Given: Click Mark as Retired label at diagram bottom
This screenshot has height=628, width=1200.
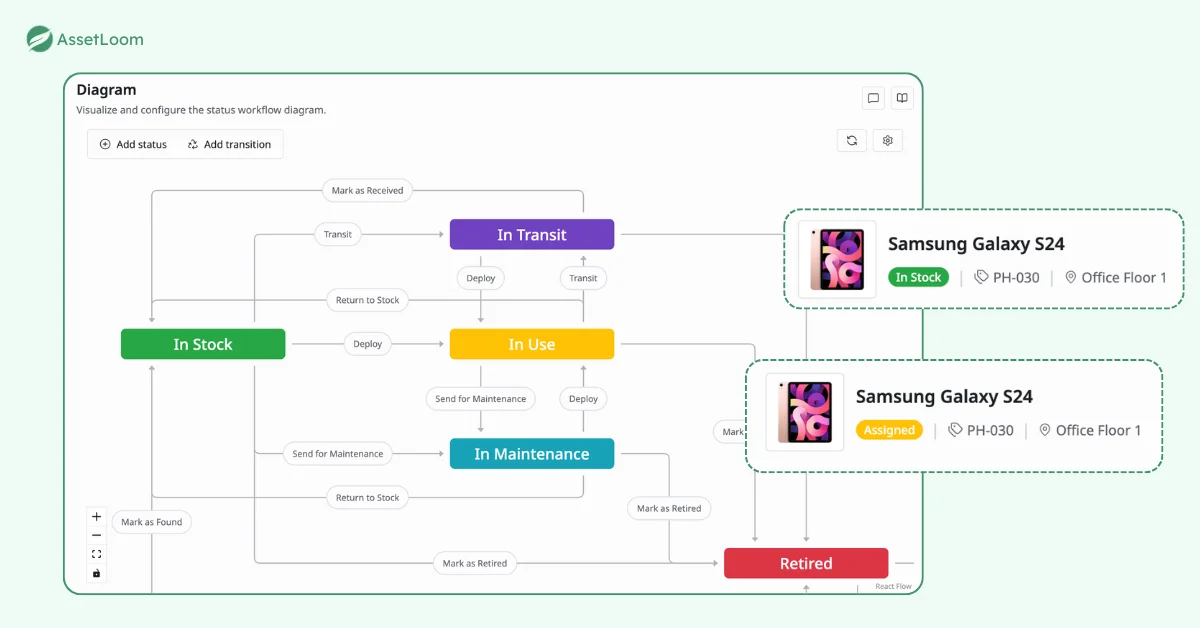Looking at the screenshot, I should tap(475, 563).
